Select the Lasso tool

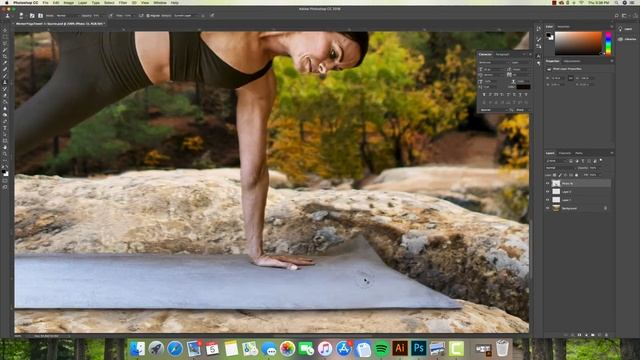click(5, 43)
